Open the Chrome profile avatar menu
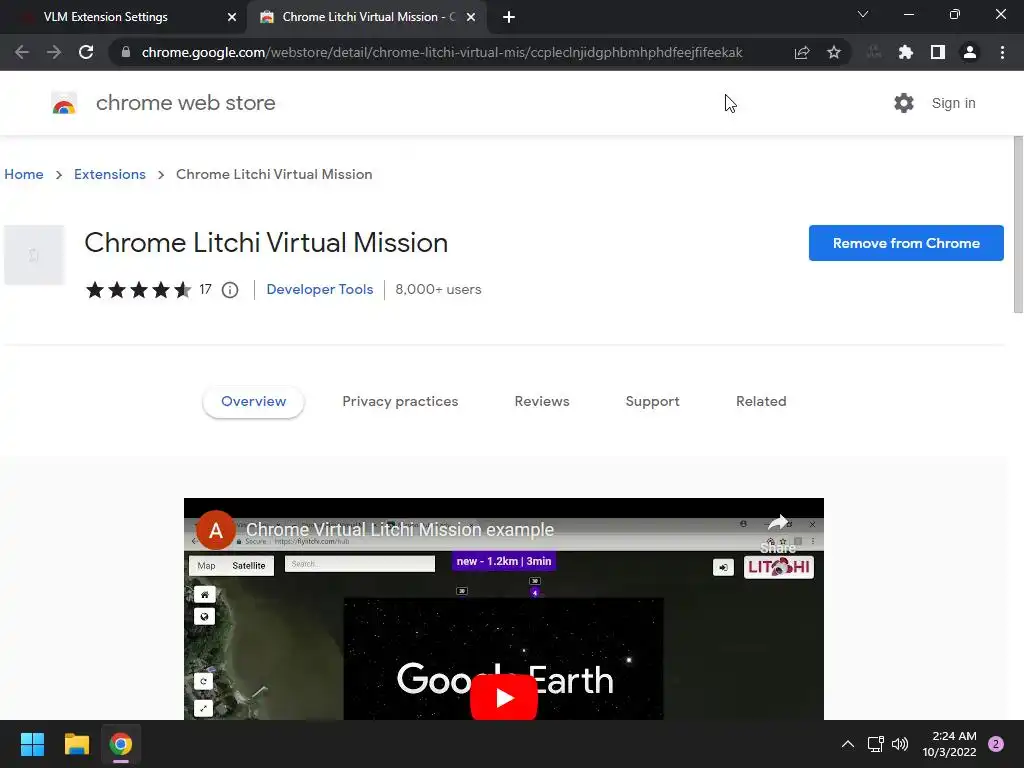The image size is (1024, 768). click(x=970, y=52)
